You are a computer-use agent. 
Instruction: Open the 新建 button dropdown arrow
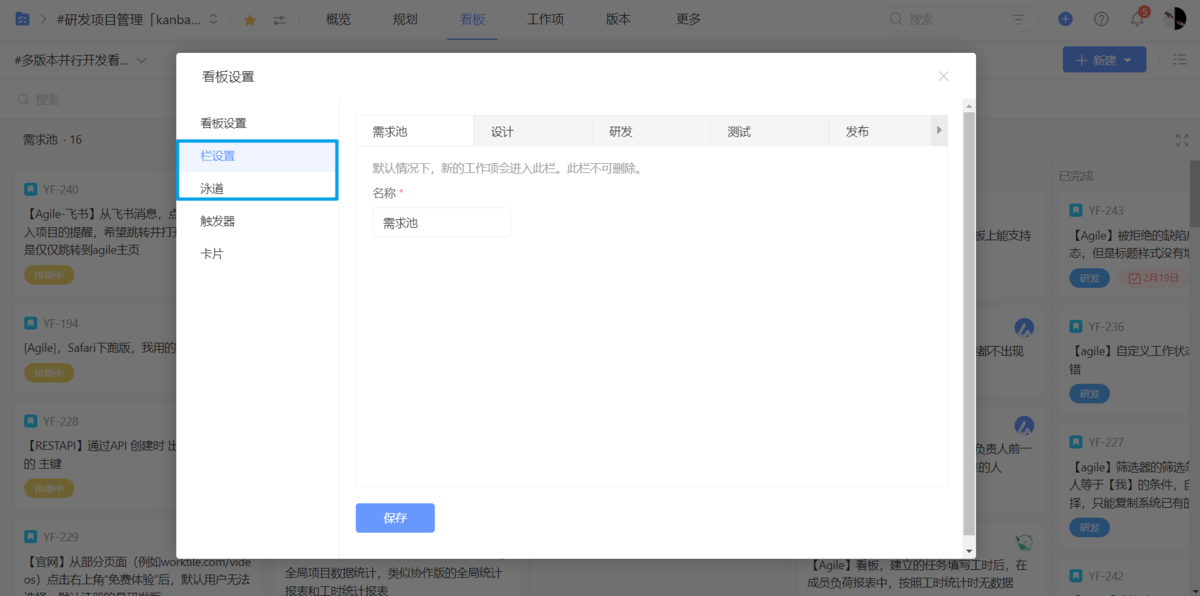[x=1125, y=59]
